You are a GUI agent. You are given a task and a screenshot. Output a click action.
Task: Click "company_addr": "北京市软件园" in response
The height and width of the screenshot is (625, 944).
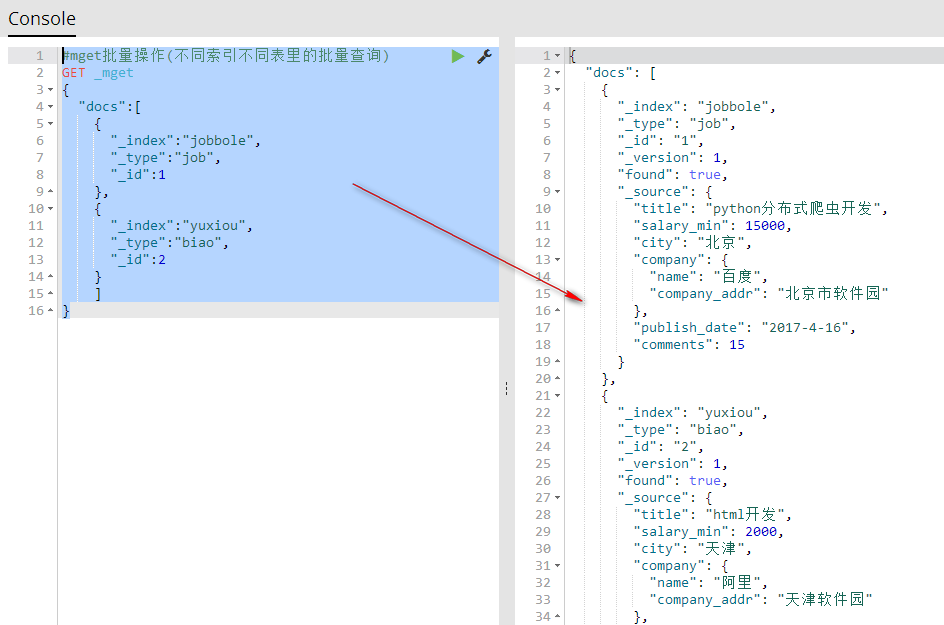769,293
